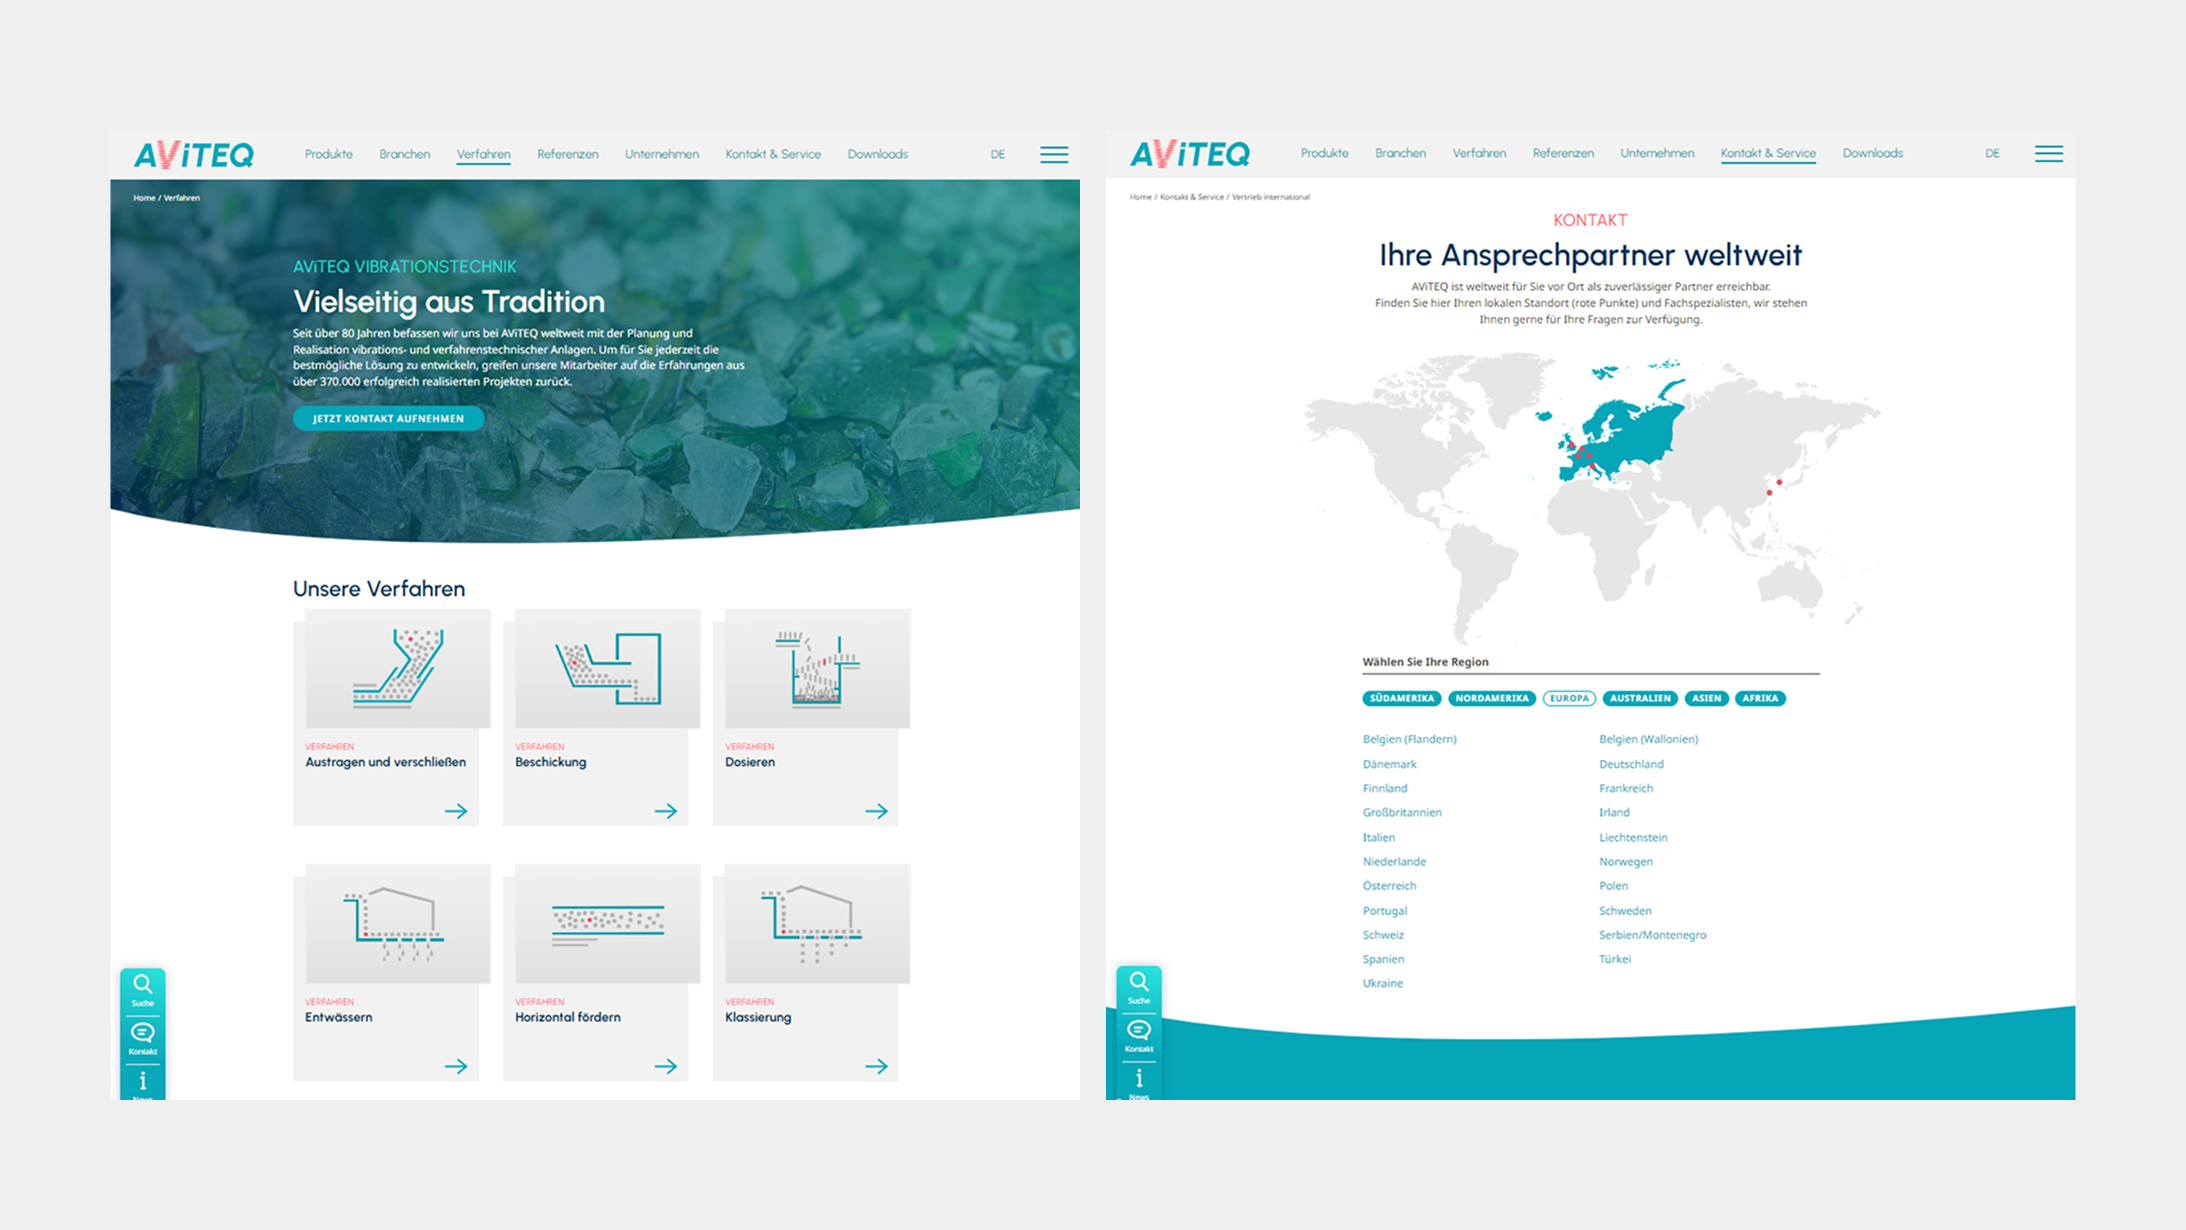The width and height of the screenshot is (2186, 1230).
Task: Click arrow on Klassierung card
Action: click(x=876, y=1066)
